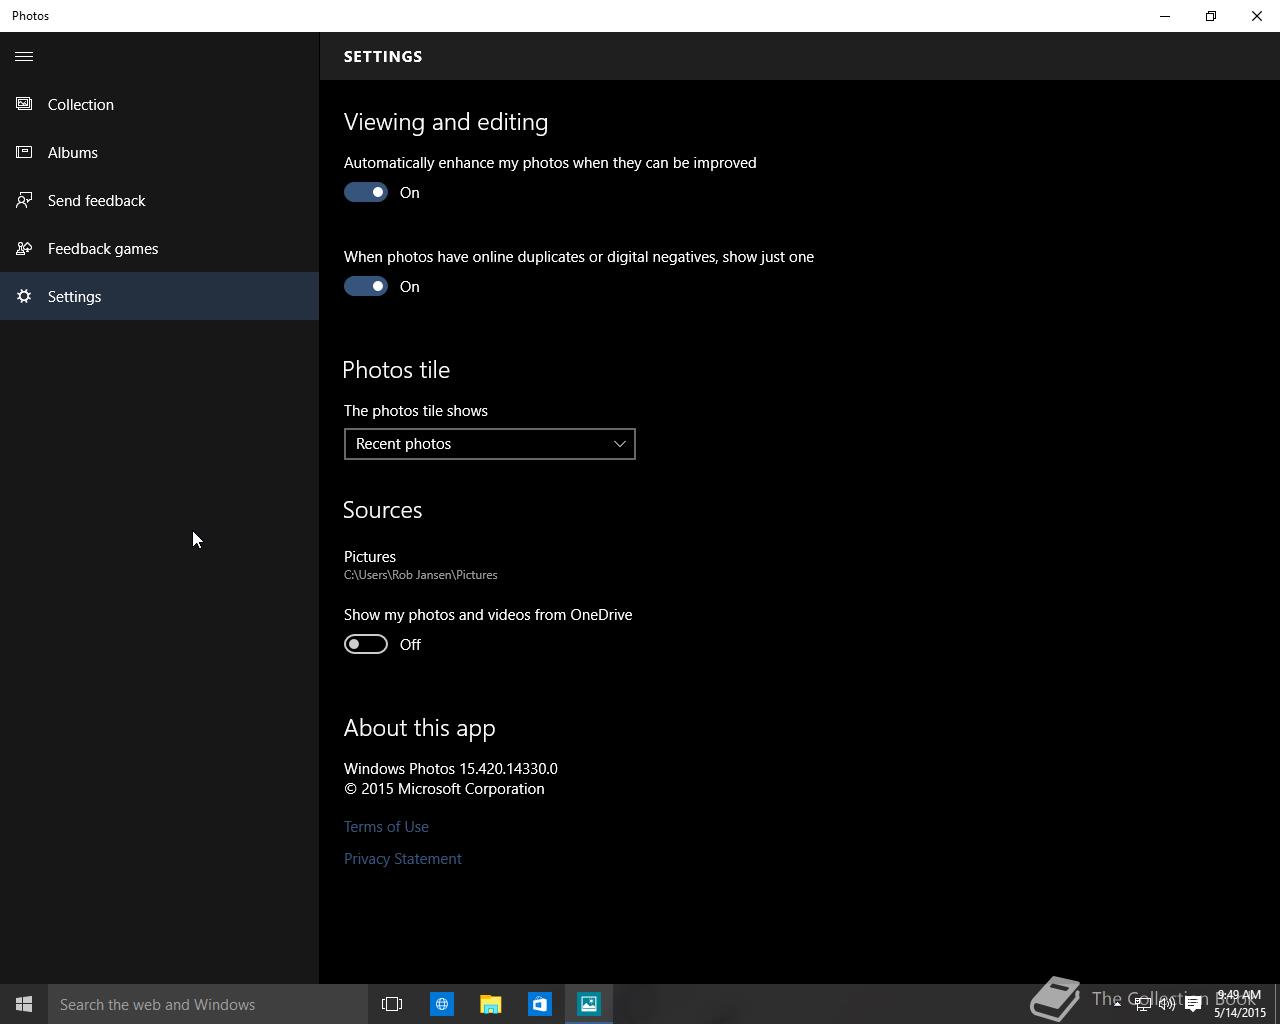
Task: Click the Windows Photos 15.420.14330.0 version text
Action: pos(451,769)
